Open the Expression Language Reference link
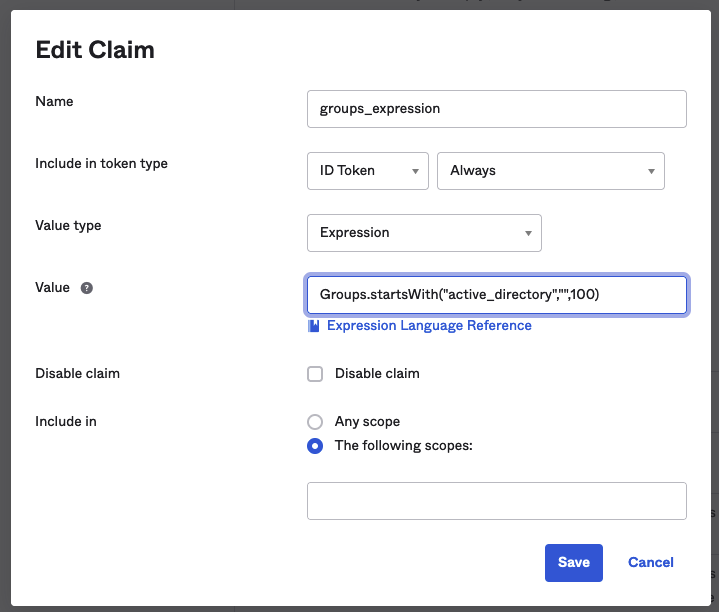Viewport: 719px width, 612px height. (429, 325)
